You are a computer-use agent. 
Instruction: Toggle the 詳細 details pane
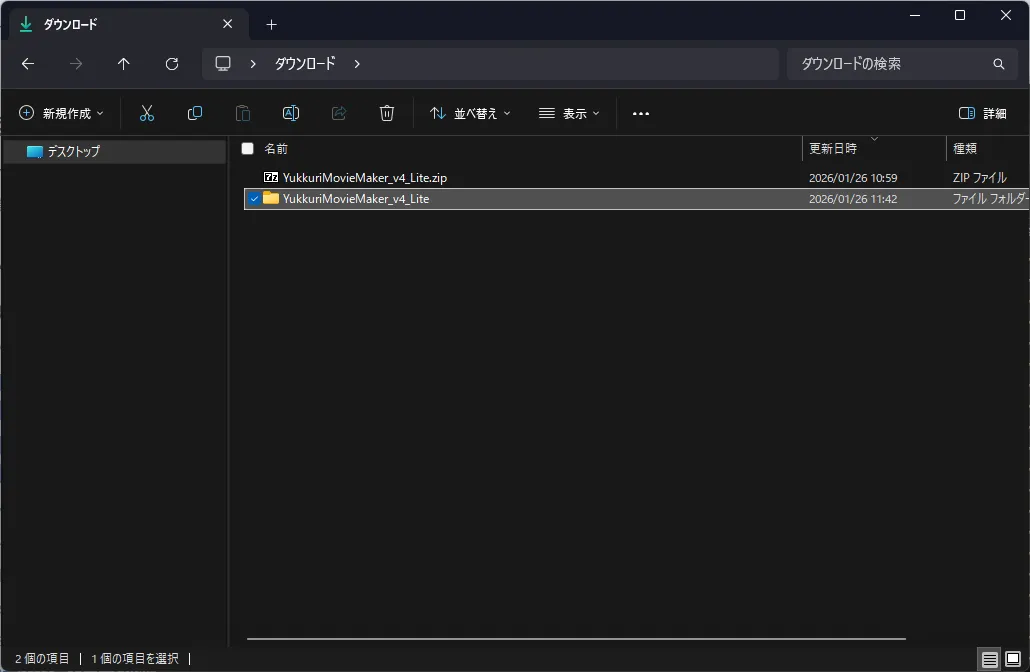tap(983, 114)
